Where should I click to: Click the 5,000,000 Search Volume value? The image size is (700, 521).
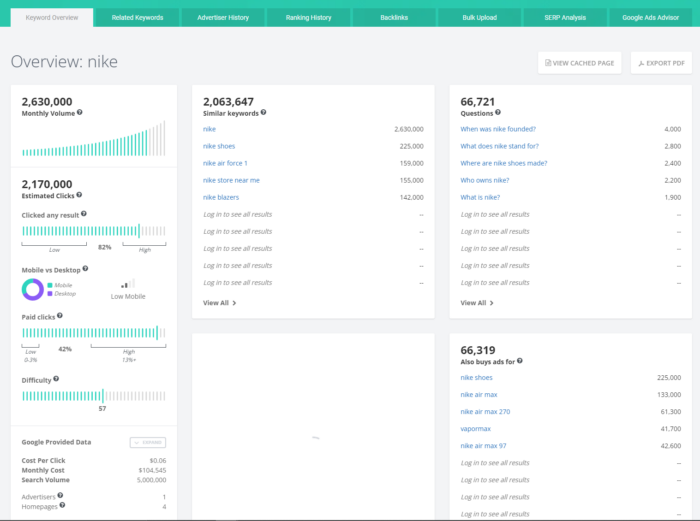click(151, 480)
